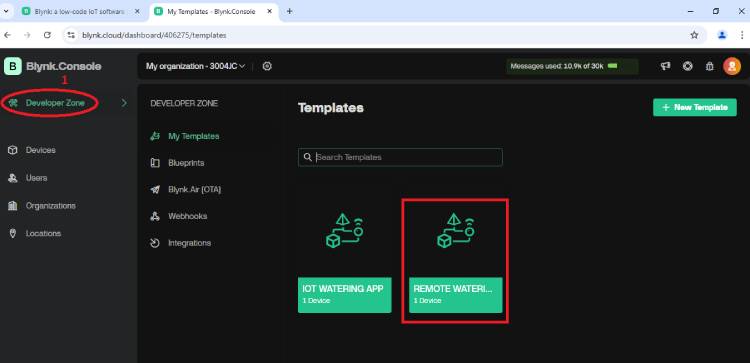Open the Chrome profile icon
The height and width of the screenshot is (363, 750).
[722, 35]
